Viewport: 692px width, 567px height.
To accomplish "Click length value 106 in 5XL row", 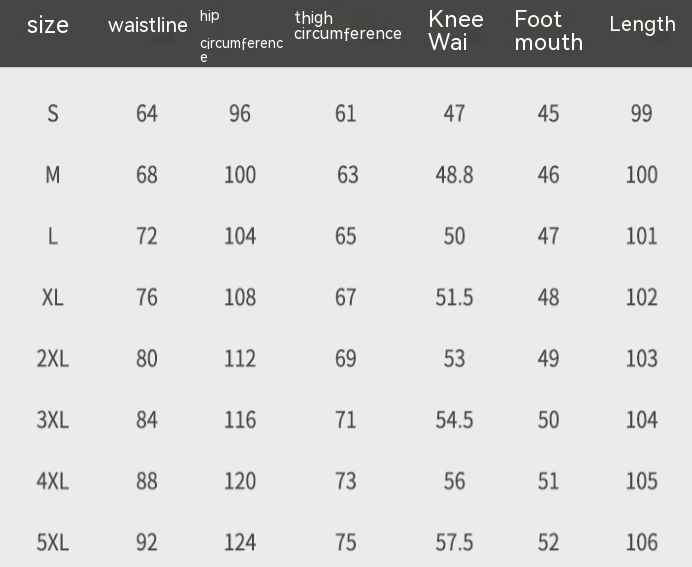I will (x=641, y=542).
